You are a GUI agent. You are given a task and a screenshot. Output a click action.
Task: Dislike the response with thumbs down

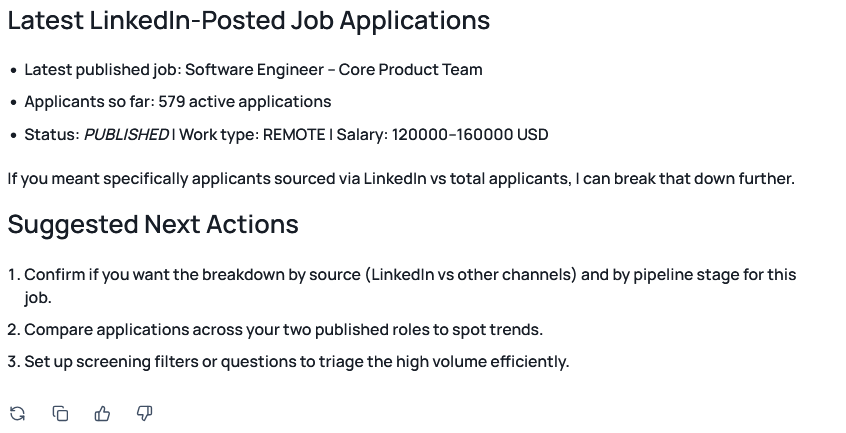(x=144, y=413)
